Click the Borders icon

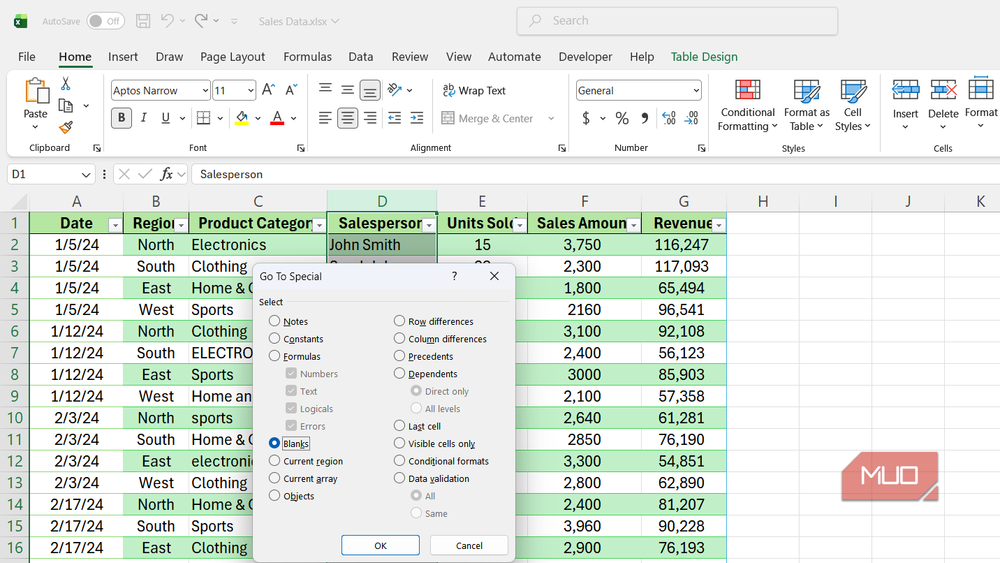pos(203,118)
